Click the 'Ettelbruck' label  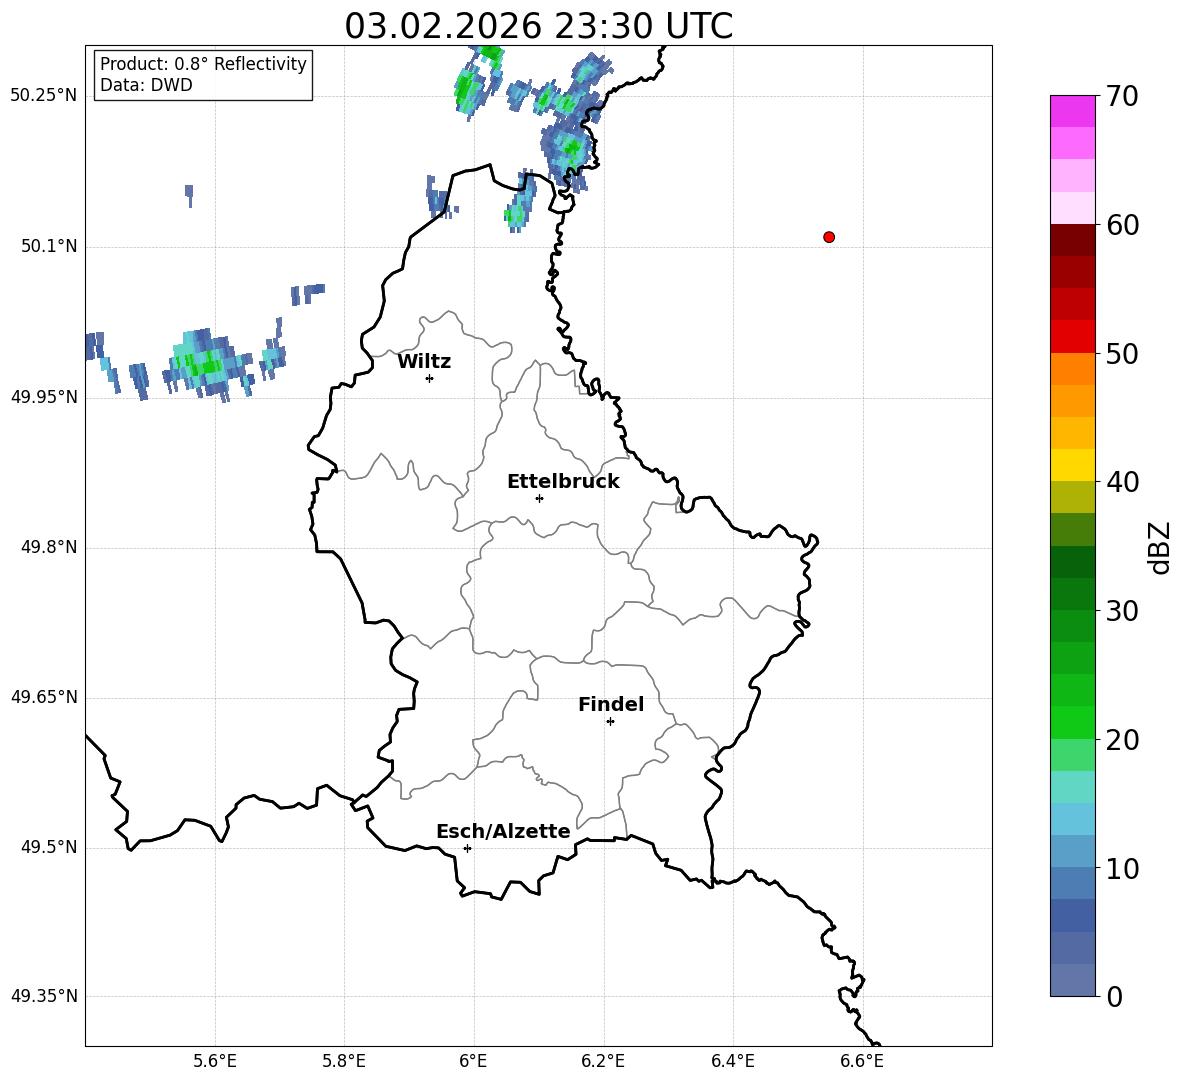click(563, 482)
